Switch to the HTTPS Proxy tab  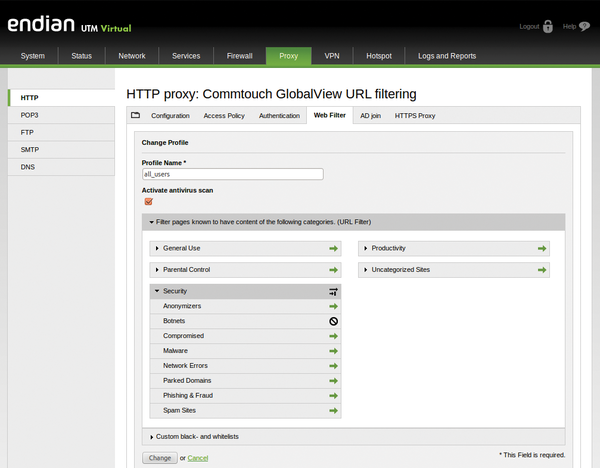(x=415, y=116)
